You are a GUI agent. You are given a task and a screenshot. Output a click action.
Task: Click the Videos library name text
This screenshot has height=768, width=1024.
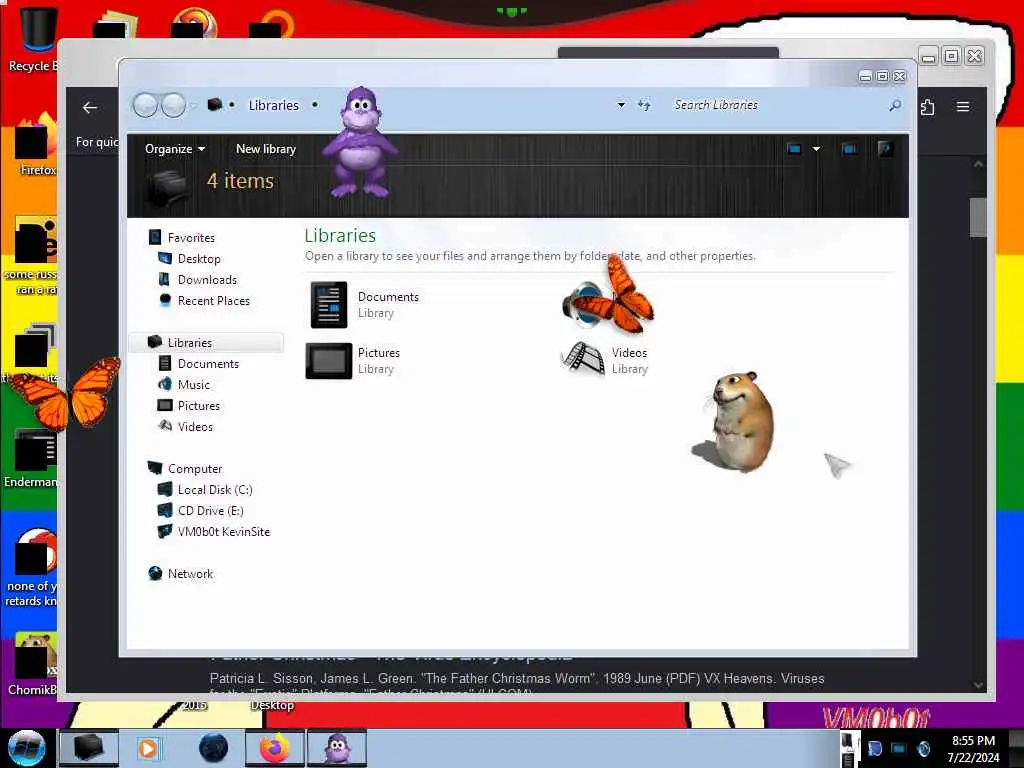click(630, 353)
